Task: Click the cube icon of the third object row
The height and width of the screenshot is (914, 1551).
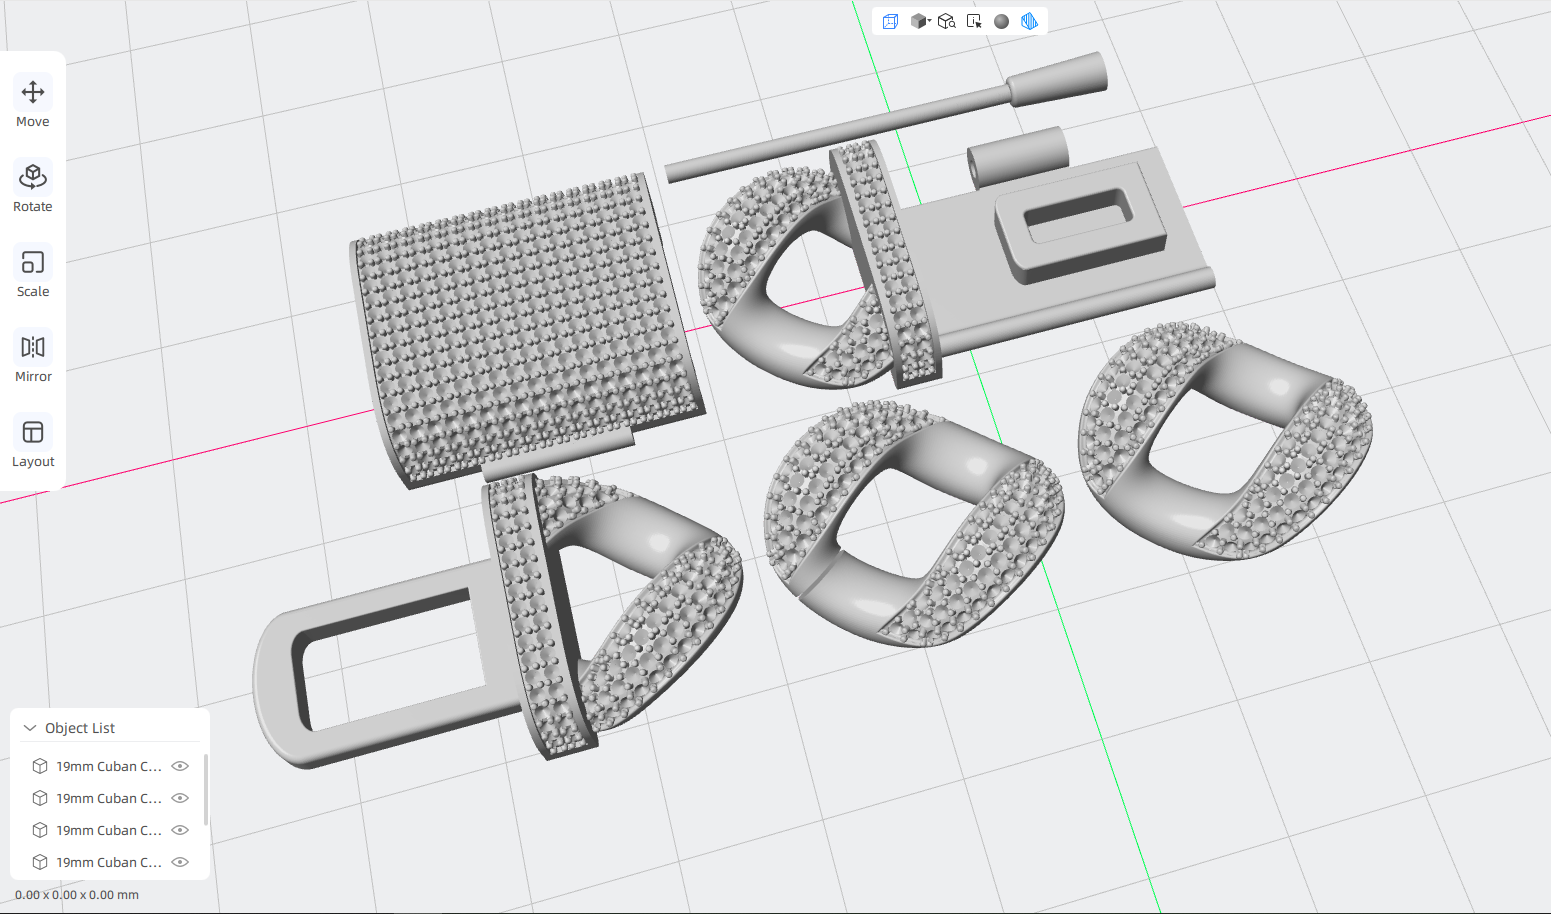Action: pos(40,830)
